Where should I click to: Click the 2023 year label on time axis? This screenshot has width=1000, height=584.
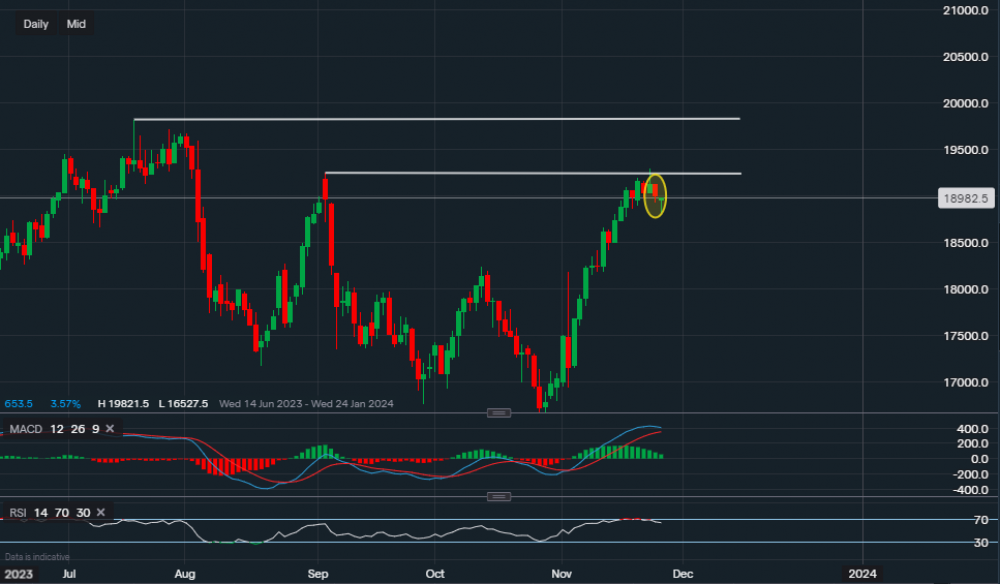(18, 574)
